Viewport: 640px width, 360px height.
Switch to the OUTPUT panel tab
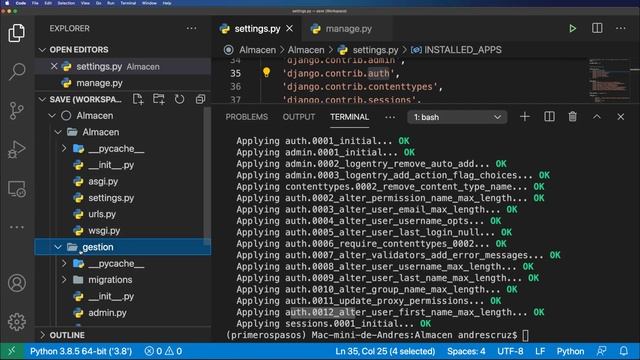click(299, 117)
